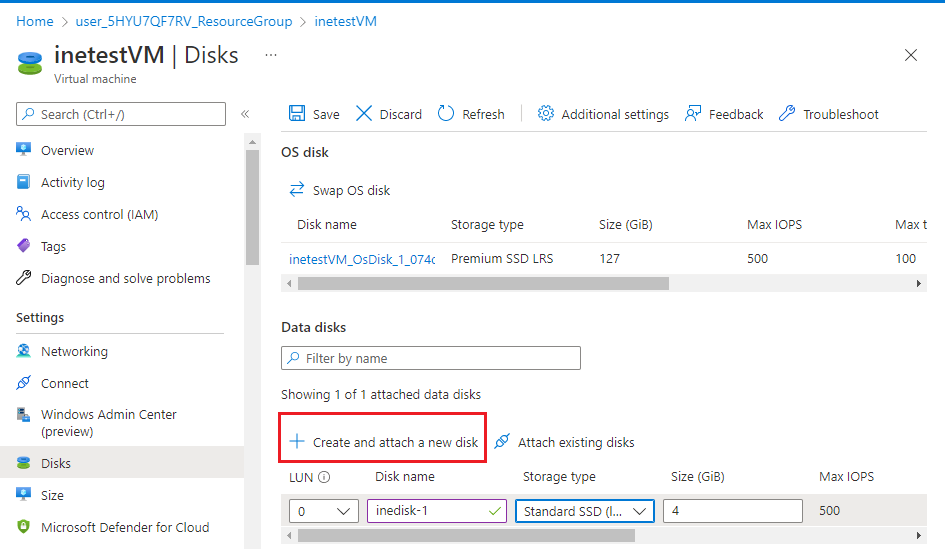The height and width of the screenshot is (549, 945).
Task: Refresh the Disks page
Action: (x=446, y=114)
